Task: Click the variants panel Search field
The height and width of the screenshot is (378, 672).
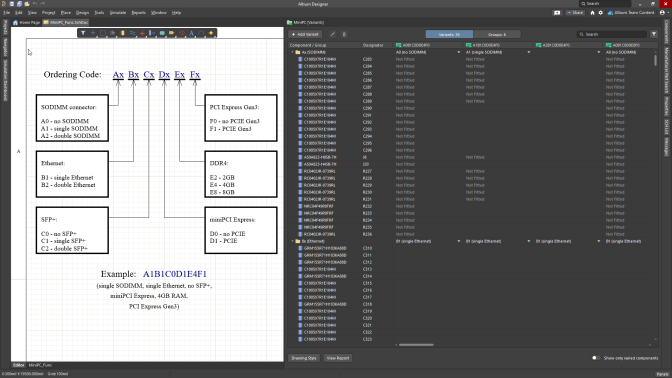Action: click(x=613, y=34)
